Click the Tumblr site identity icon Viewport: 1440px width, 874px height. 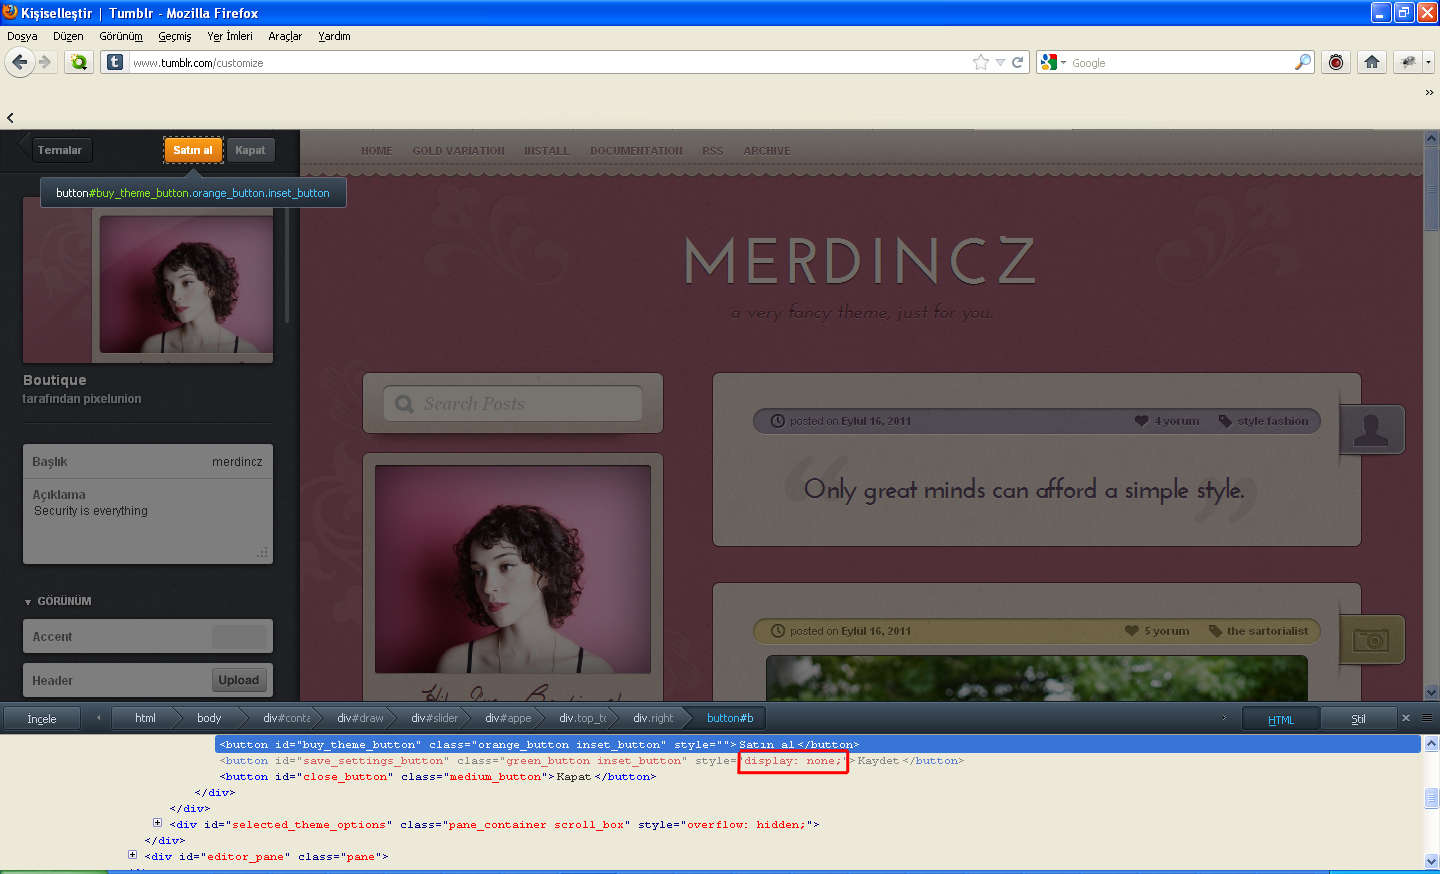click(x=115, y=62)
